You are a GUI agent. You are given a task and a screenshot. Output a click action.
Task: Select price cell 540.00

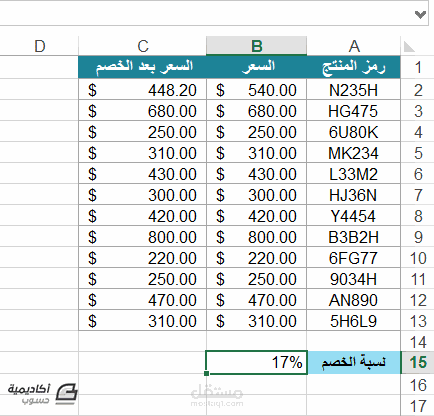(x=256, y=90)
